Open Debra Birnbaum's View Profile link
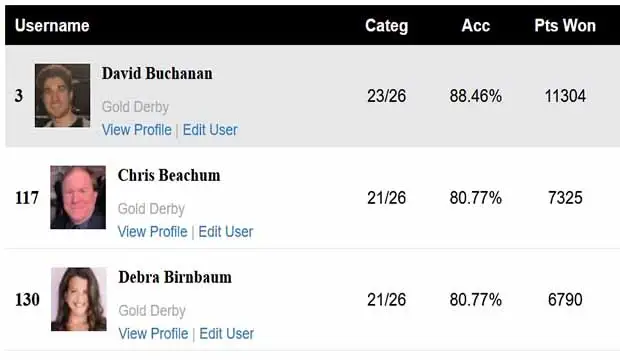The width and height of the screenshot is (620, 360). coord(153,333)
